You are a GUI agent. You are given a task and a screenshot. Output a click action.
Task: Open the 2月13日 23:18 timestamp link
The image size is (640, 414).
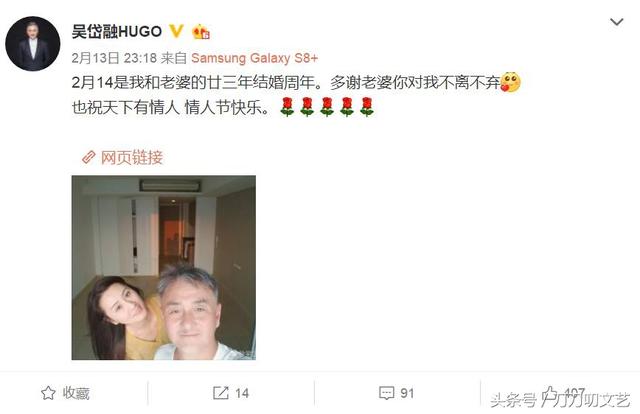[x=114, y=58]
